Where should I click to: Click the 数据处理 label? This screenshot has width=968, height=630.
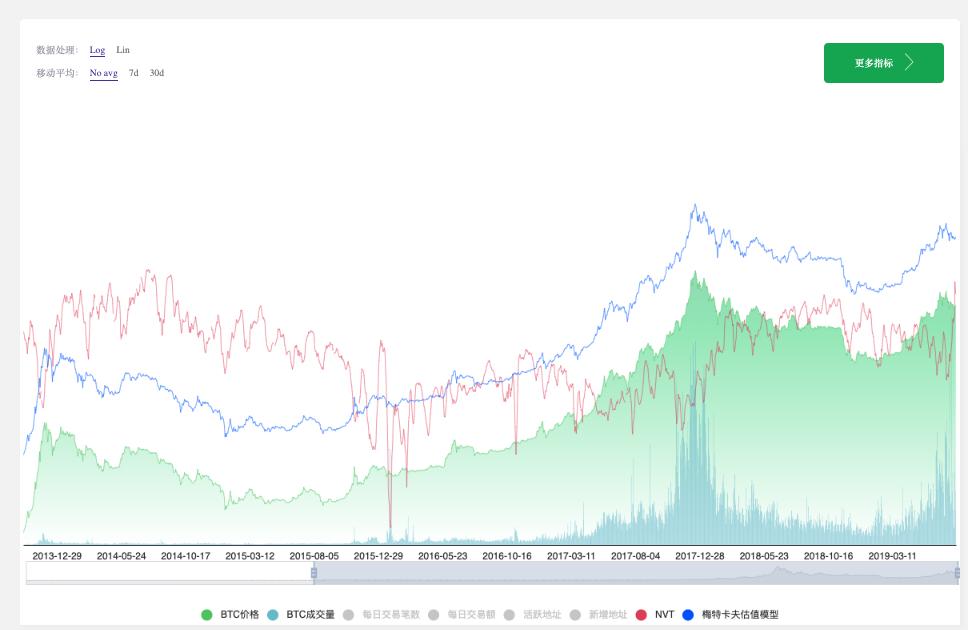click(x=57, y=50)
